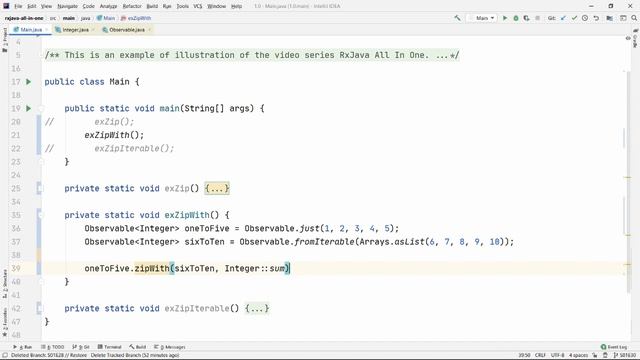Commit changes with the green checkmark
The image size is (640, 360).
[x=574, y=18]
